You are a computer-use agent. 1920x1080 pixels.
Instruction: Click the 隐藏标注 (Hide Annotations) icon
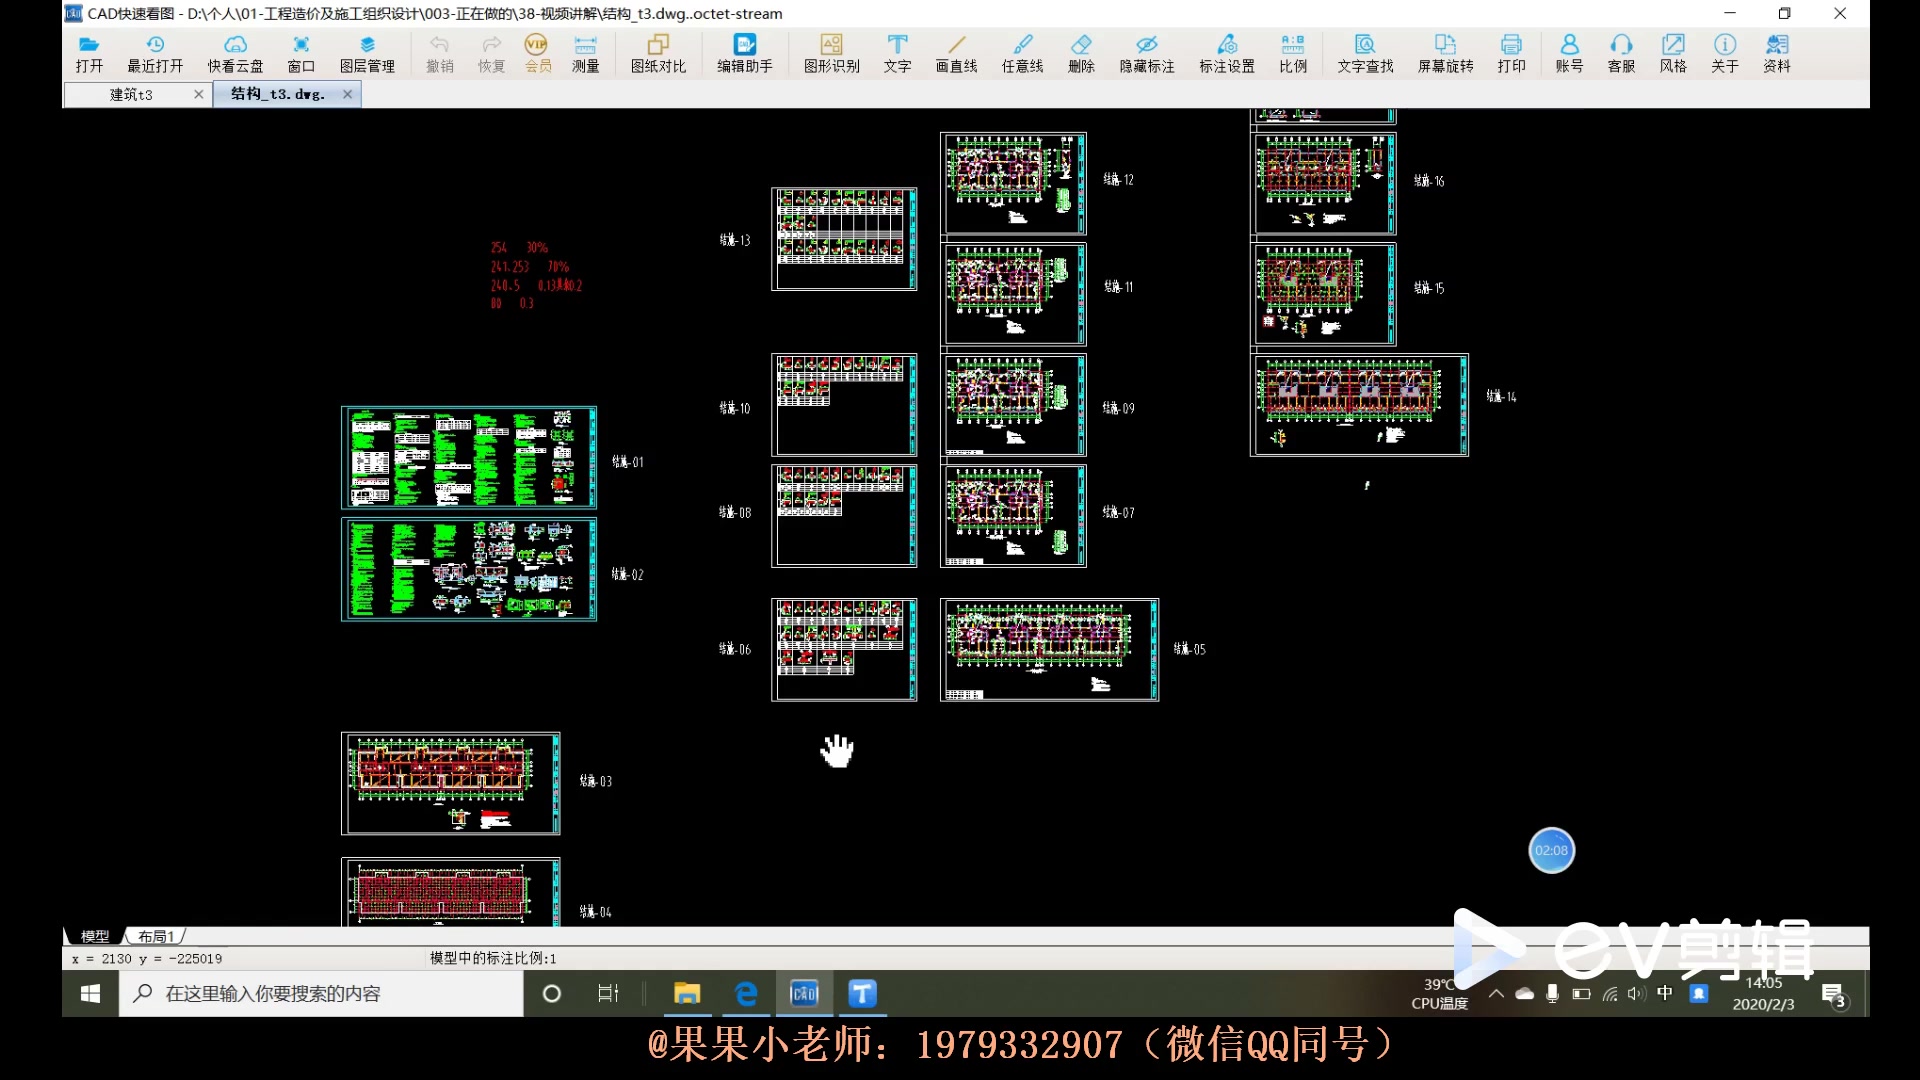pyautogui.click(x=1146, y=50)
